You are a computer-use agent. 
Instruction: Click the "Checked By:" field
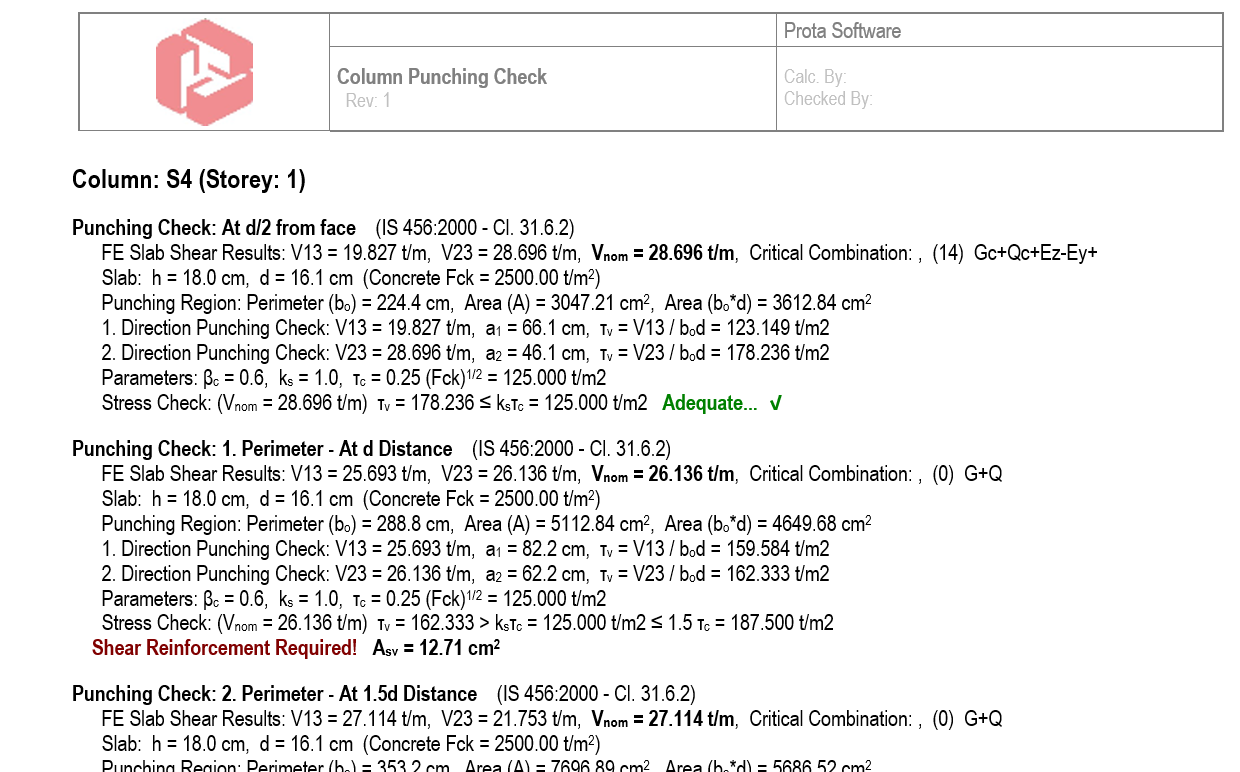click(828, 98)
